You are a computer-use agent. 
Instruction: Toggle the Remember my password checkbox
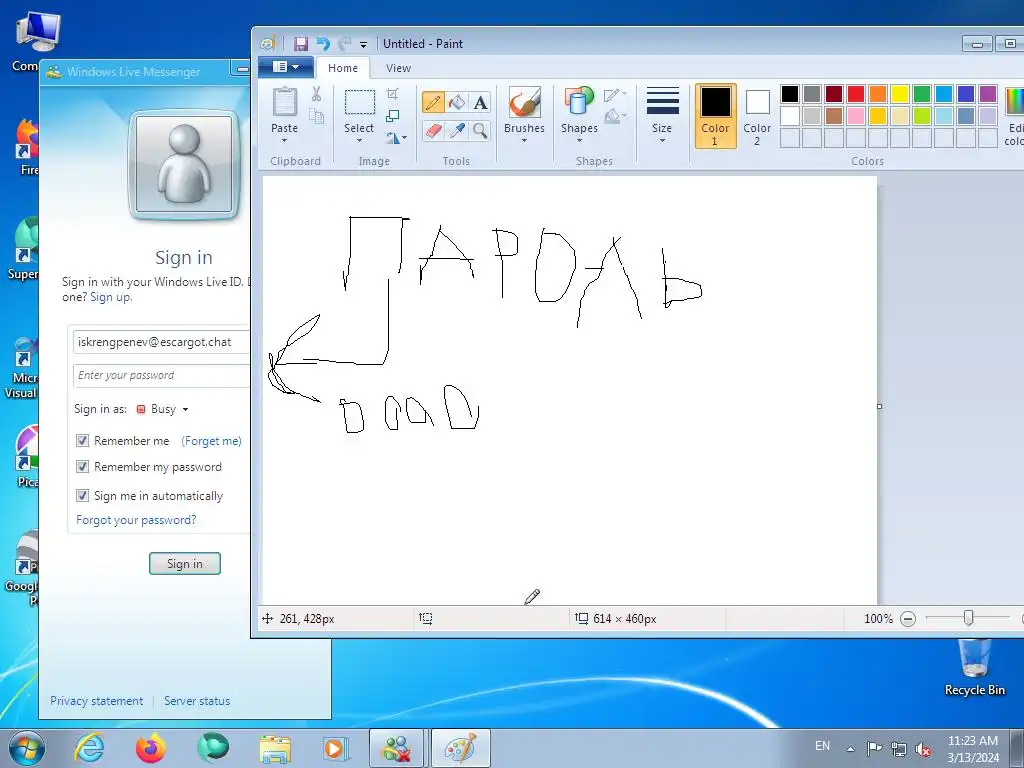pyautogui.click(x=82, y=467)
